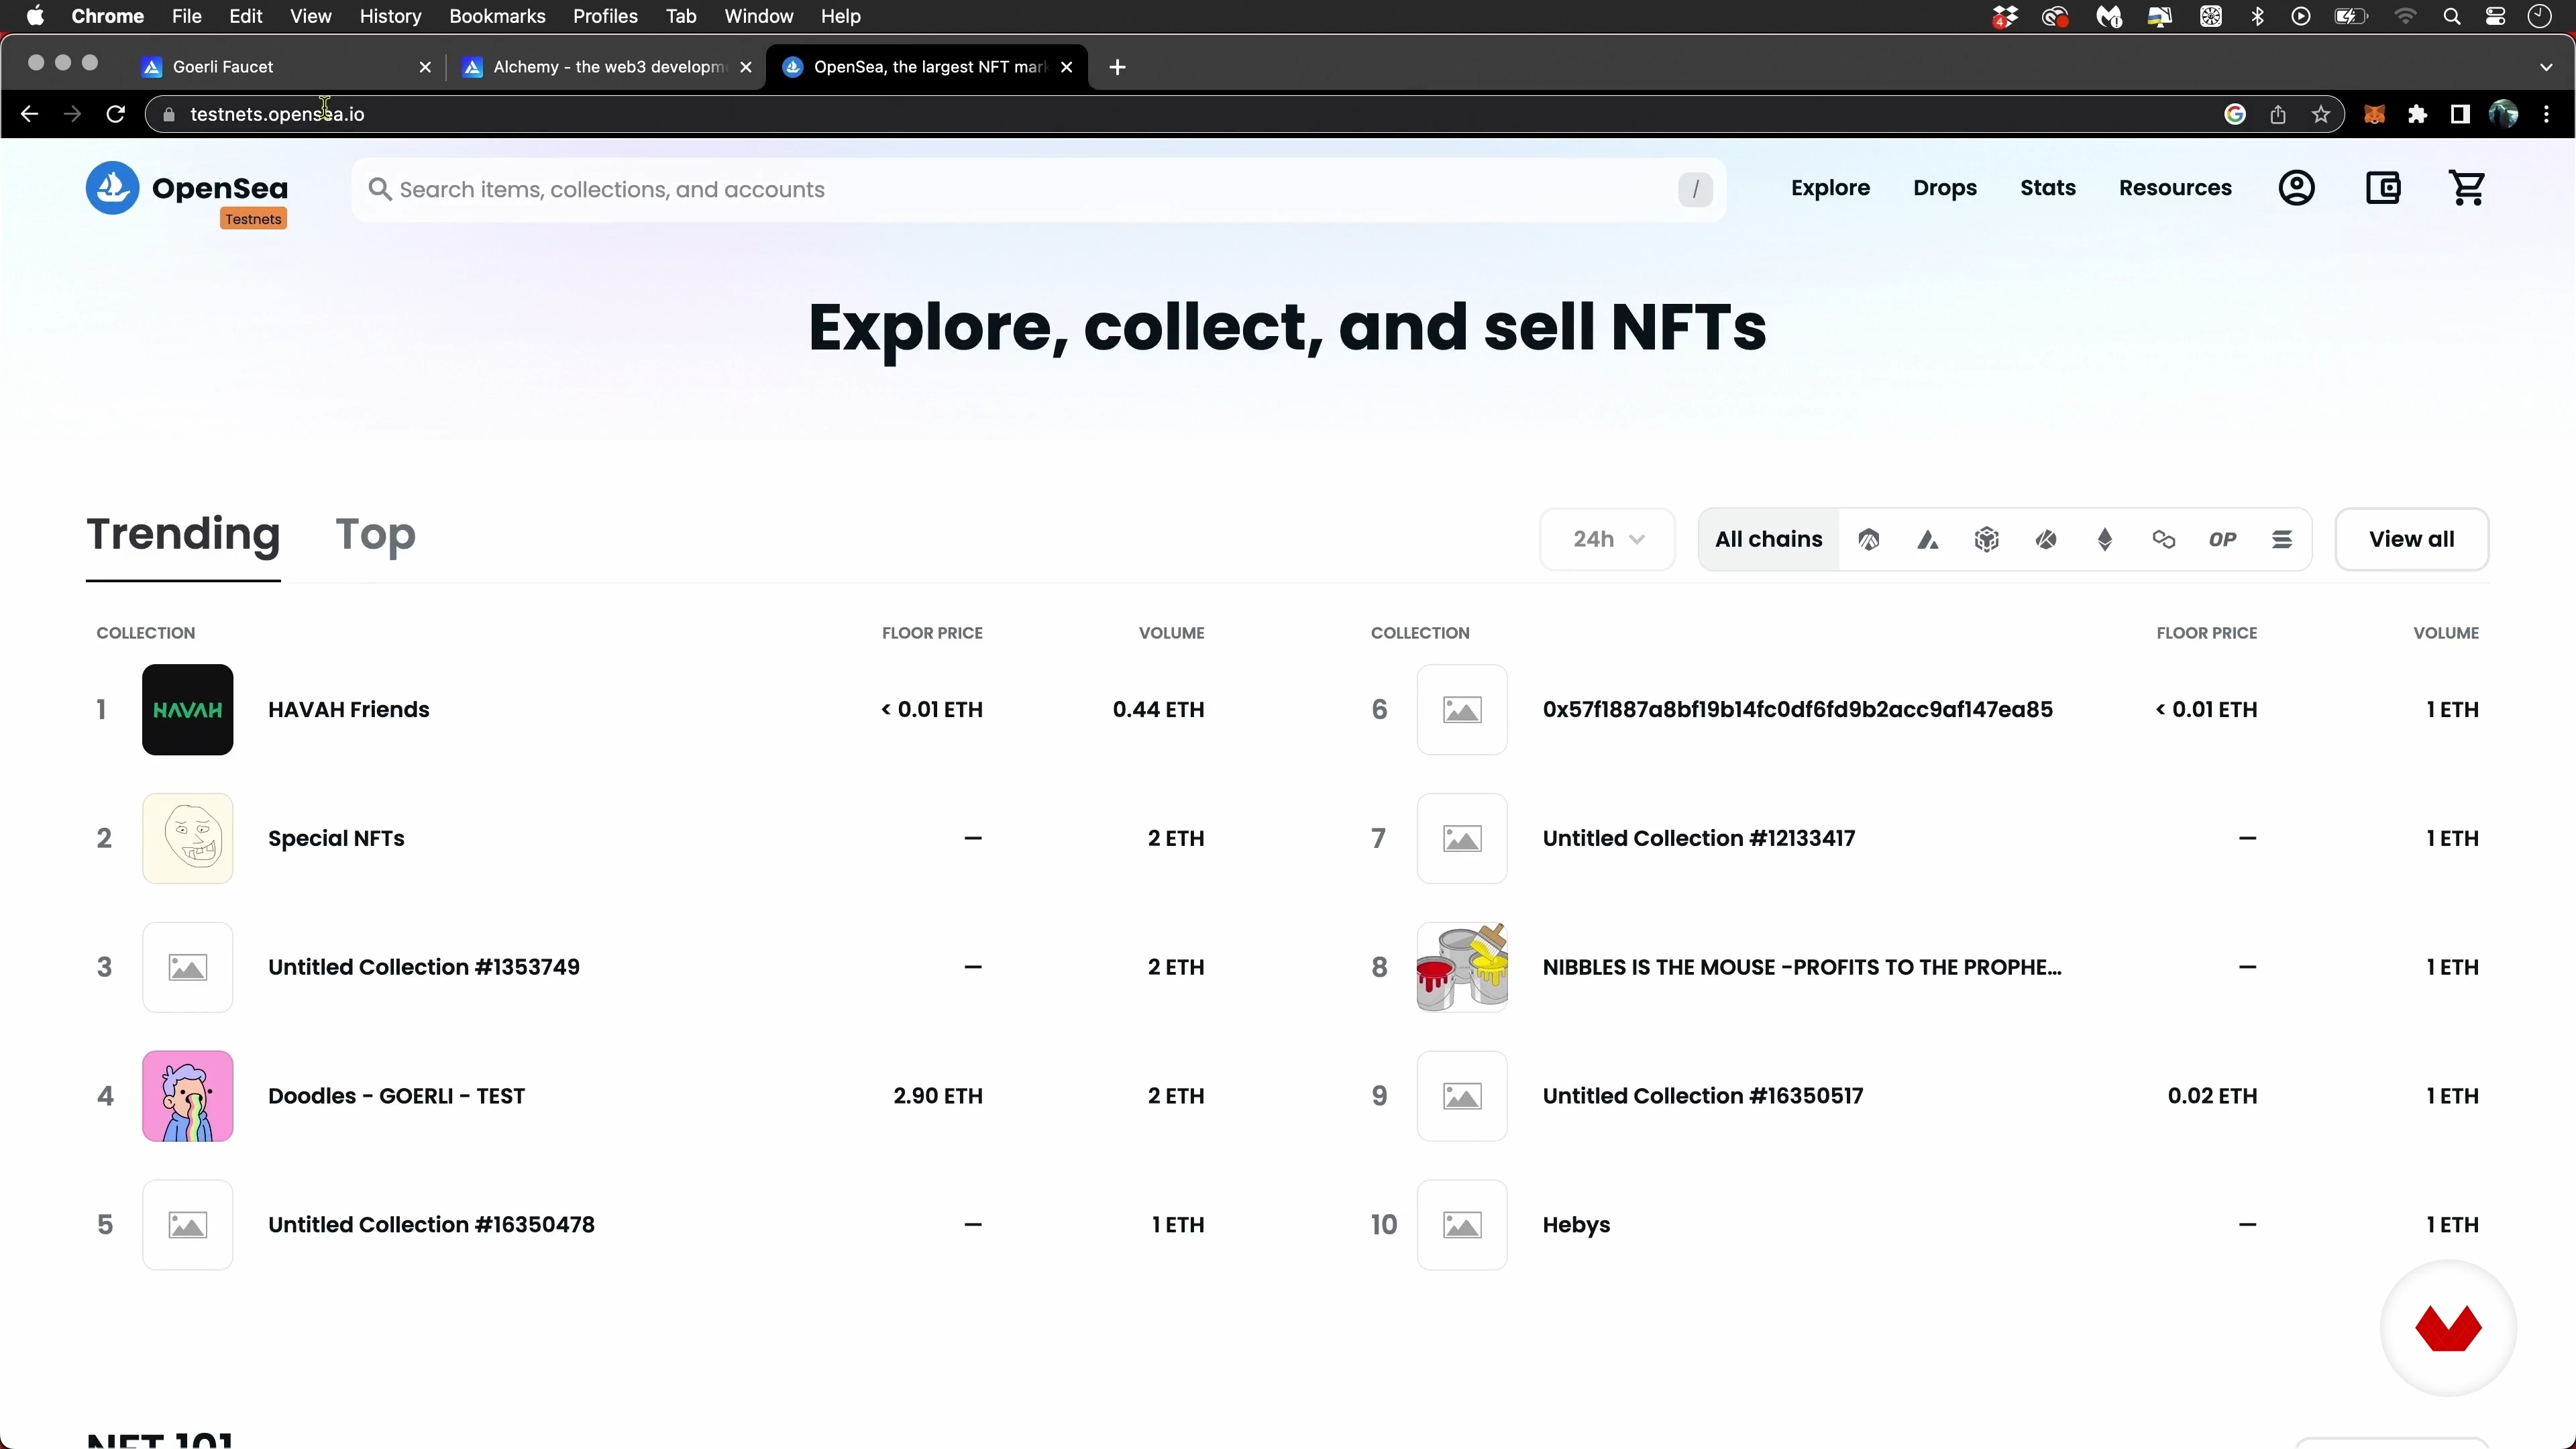
Task: Click the HAVAH collection thumbnail
Action: (188, 710)
